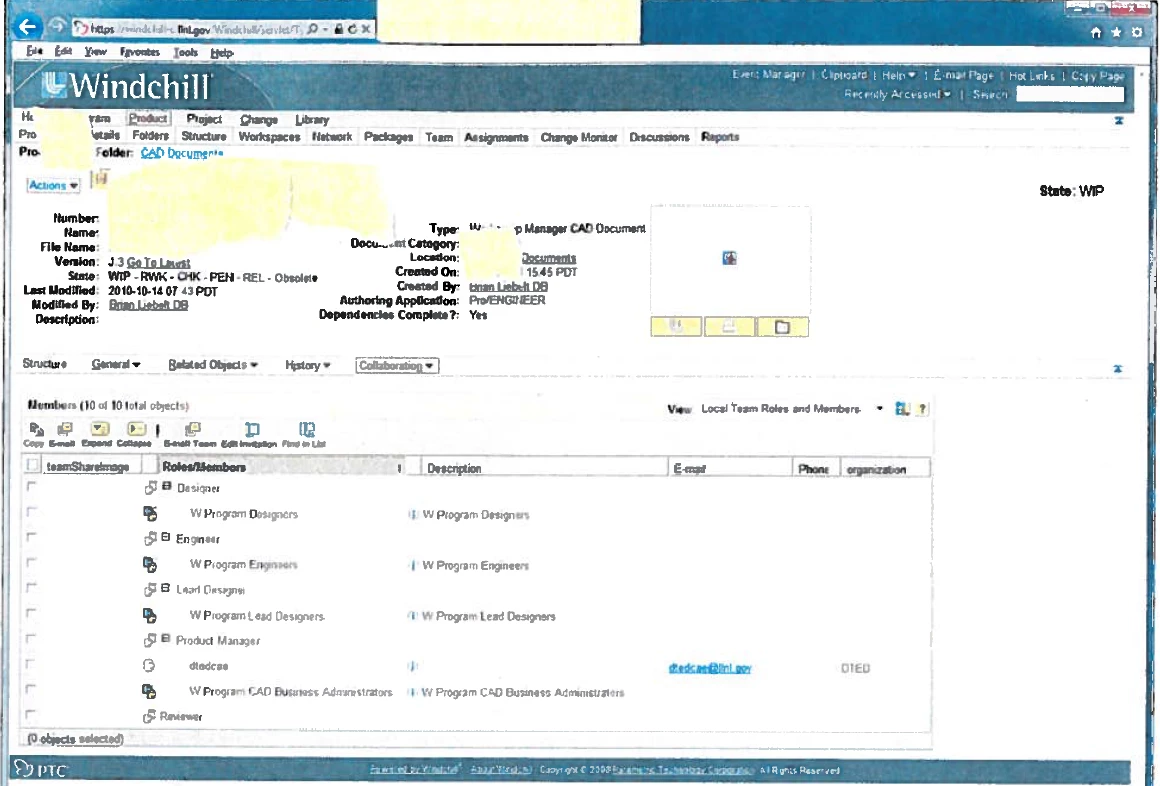Click the Copy icon in Members toolbar

tap(36, 429)
